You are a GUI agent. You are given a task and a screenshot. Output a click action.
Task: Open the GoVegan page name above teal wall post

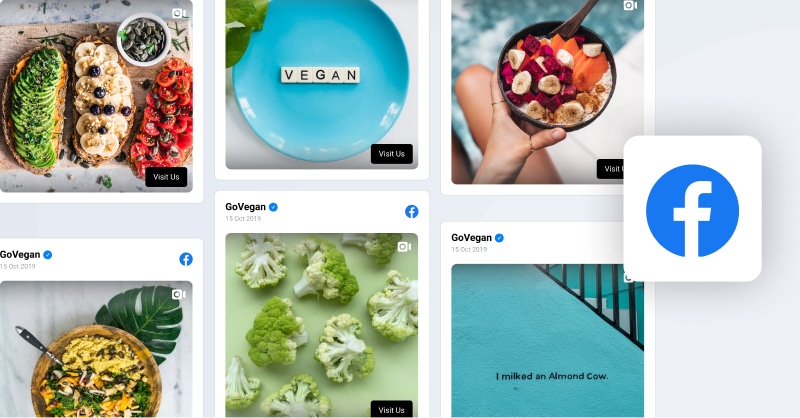click(x=471, y=238)
